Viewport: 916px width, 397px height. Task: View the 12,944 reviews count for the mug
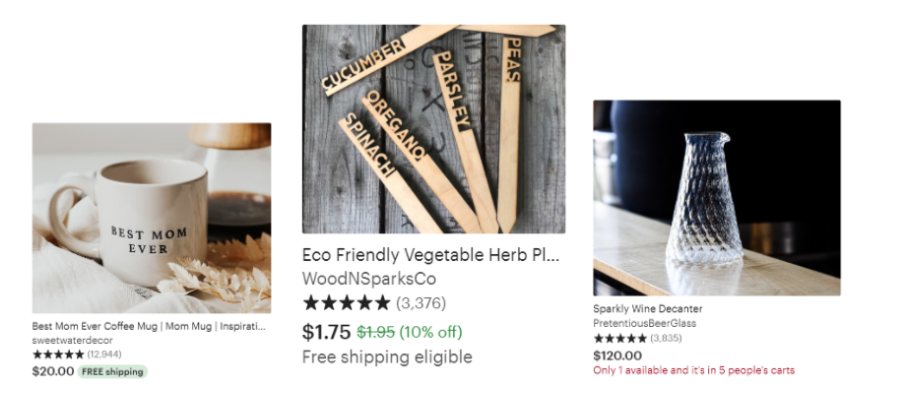coord(105,354)
